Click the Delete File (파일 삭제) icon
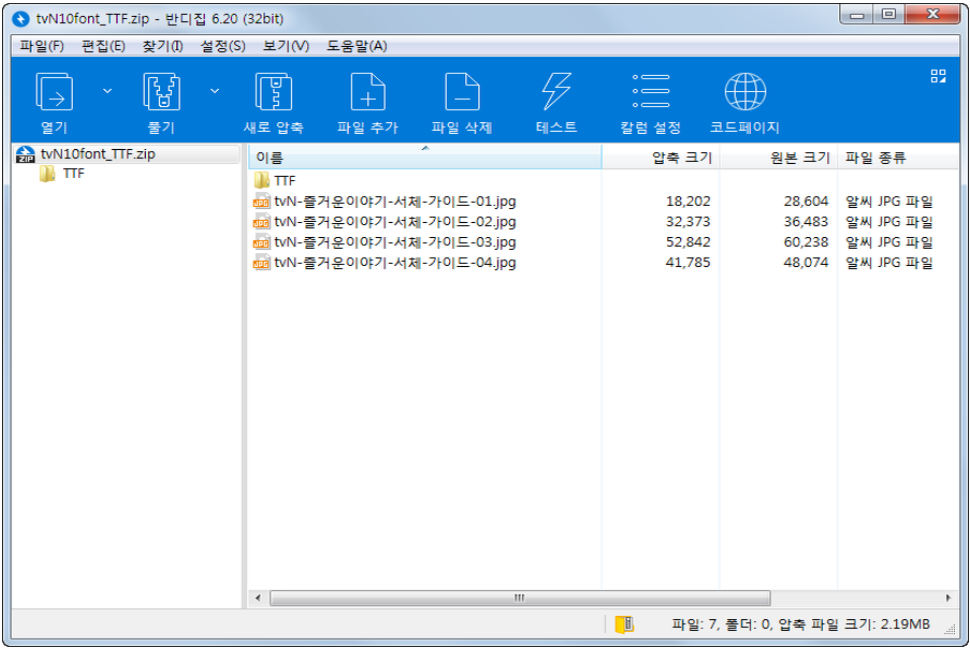This screenshot has width=970, height=650. point(462,92)
